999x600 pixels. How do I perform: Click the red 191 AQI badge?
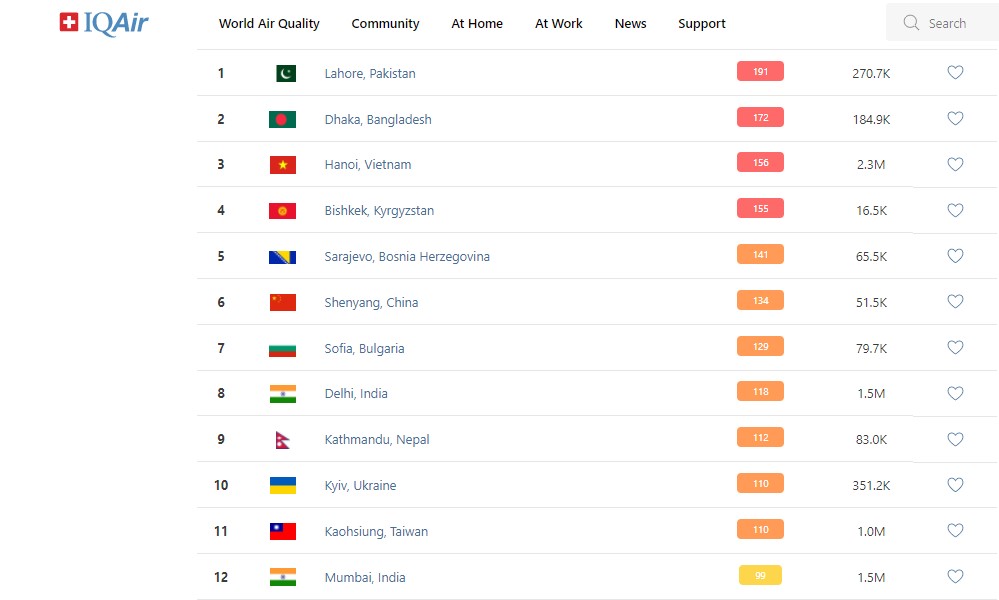pos(760,72)
